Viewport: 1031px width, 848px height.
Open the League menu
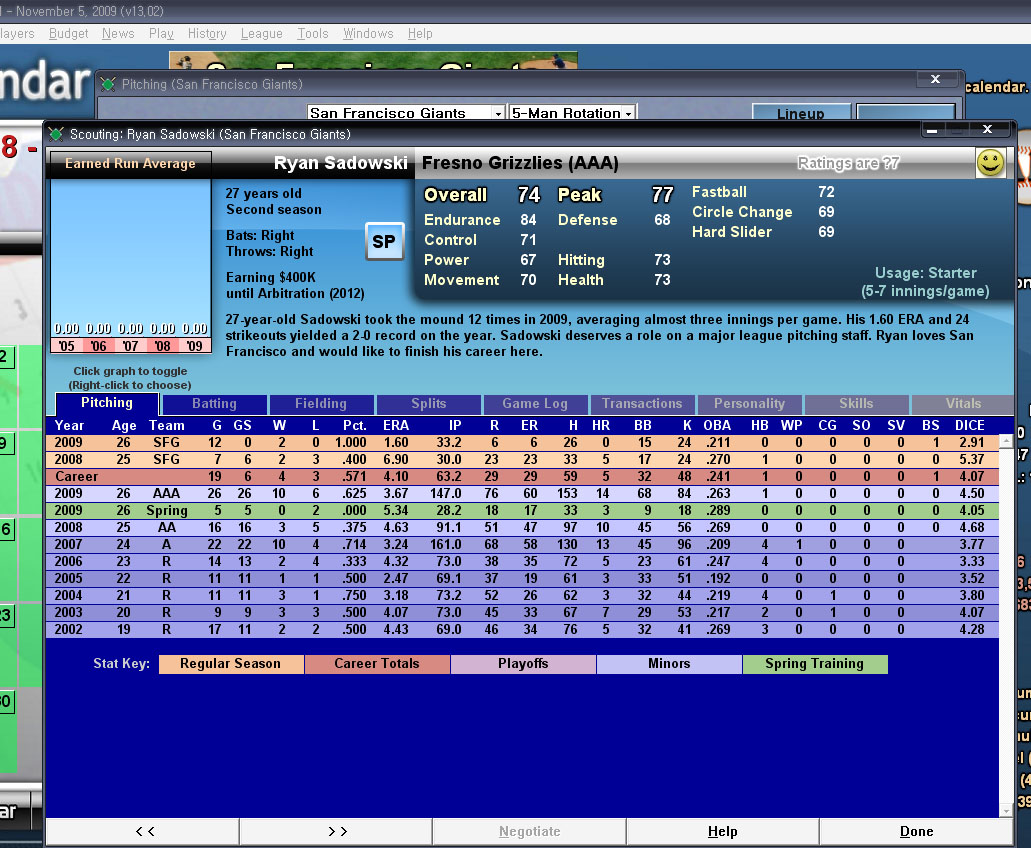(x=262, y=34)
